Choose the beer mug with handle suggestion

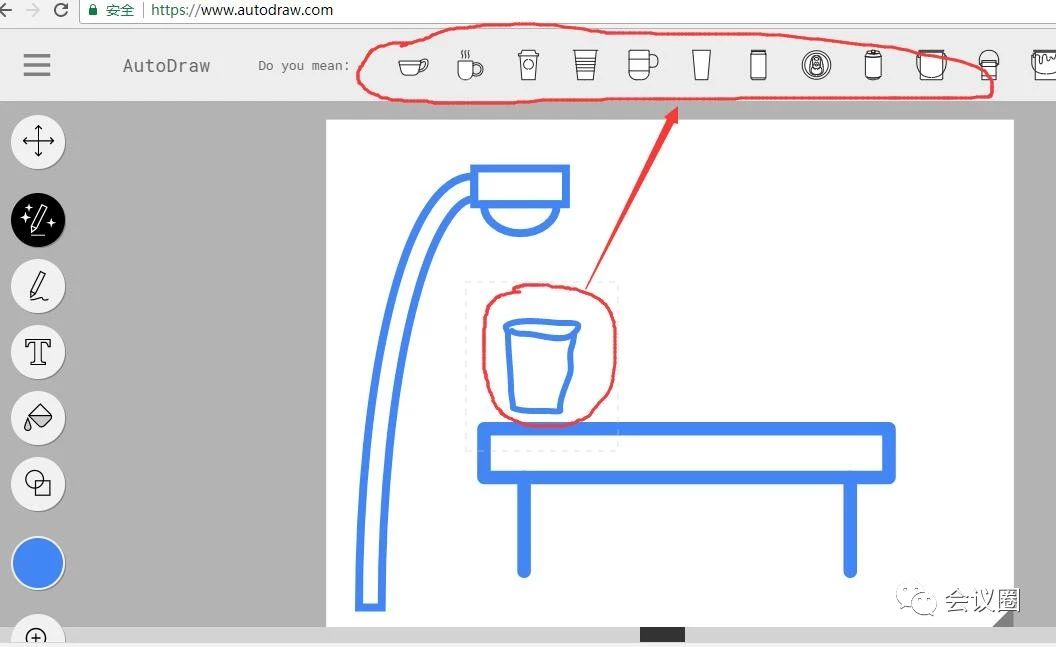click(642, 65)
